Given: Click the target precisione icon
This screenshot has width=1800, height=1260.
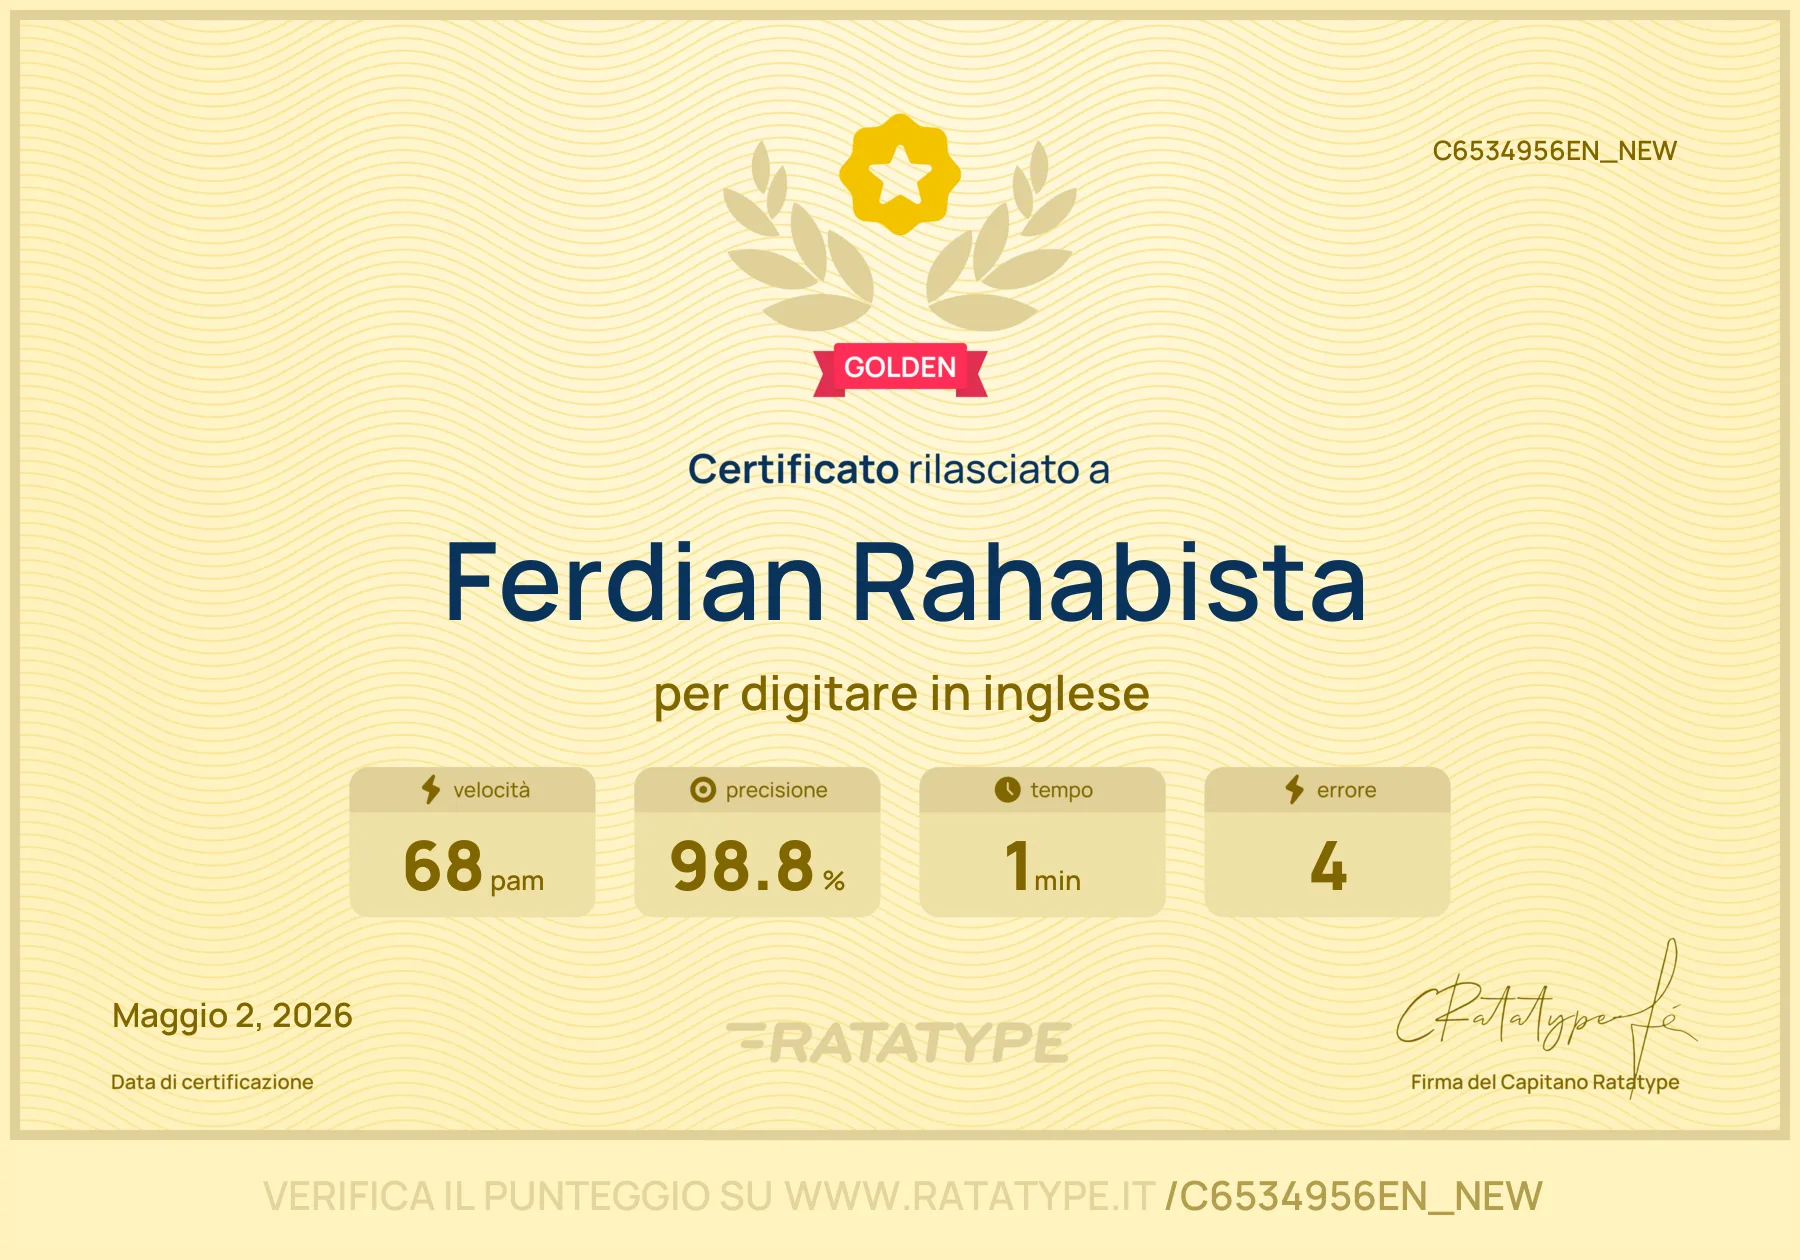Looking at the screenshot, I should pyautogui.click(x=703, y=790).
